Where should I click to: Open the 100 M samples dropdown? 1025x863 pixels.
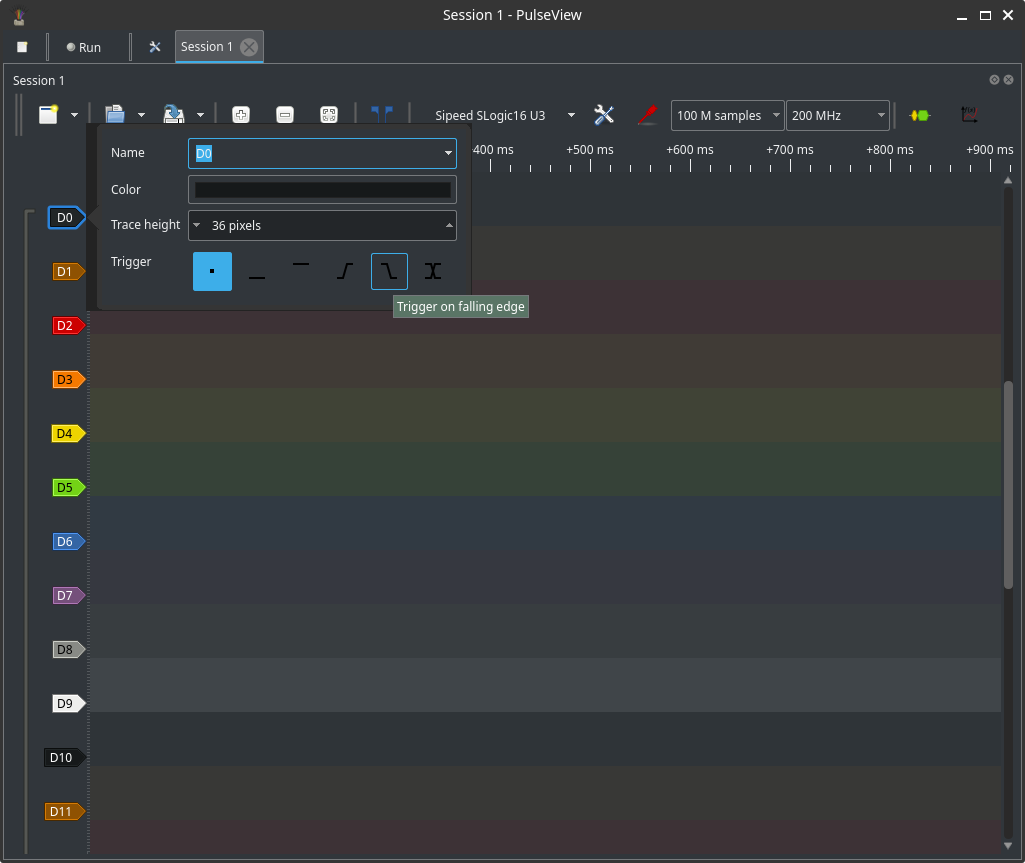click(727, 116)
